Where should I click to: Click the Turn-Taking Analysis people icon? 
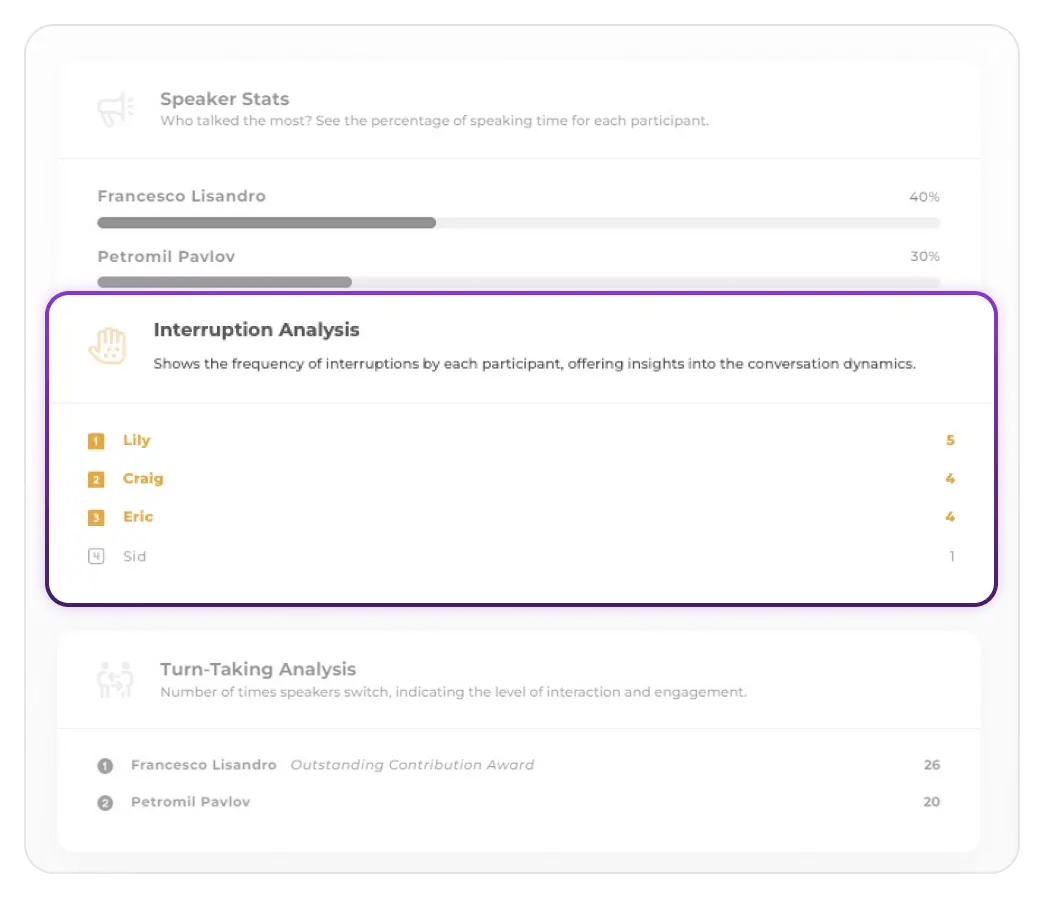pos(114,678)
